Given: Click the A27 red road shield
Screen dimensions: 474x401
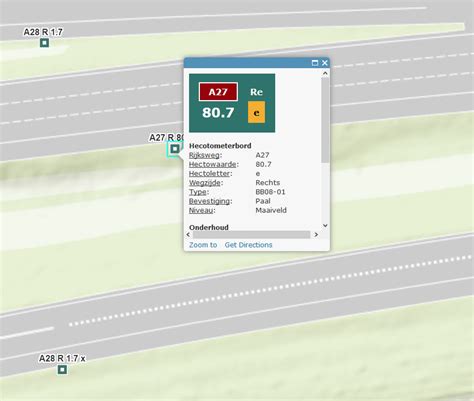Looking at the screenshot, I should (x=218, y=92).
